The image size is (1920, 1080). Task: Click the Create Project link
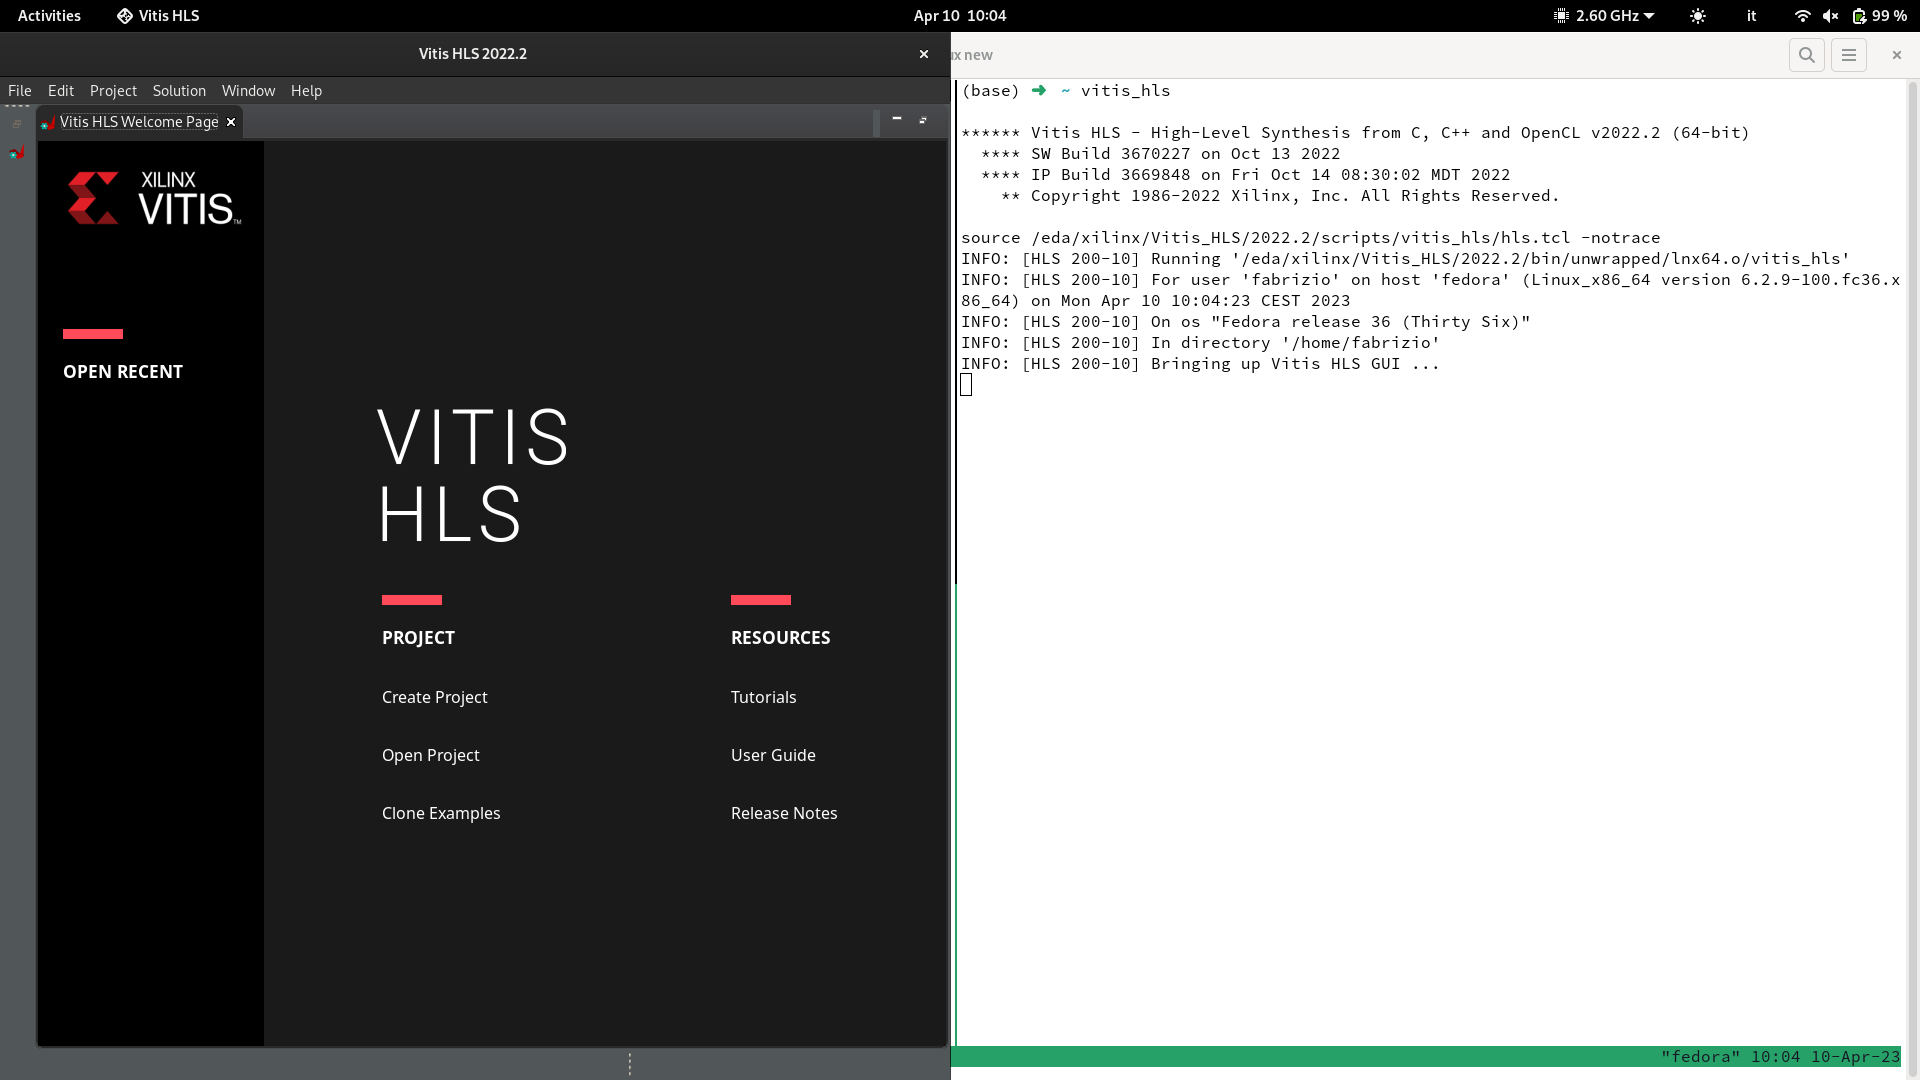[434, 697]
